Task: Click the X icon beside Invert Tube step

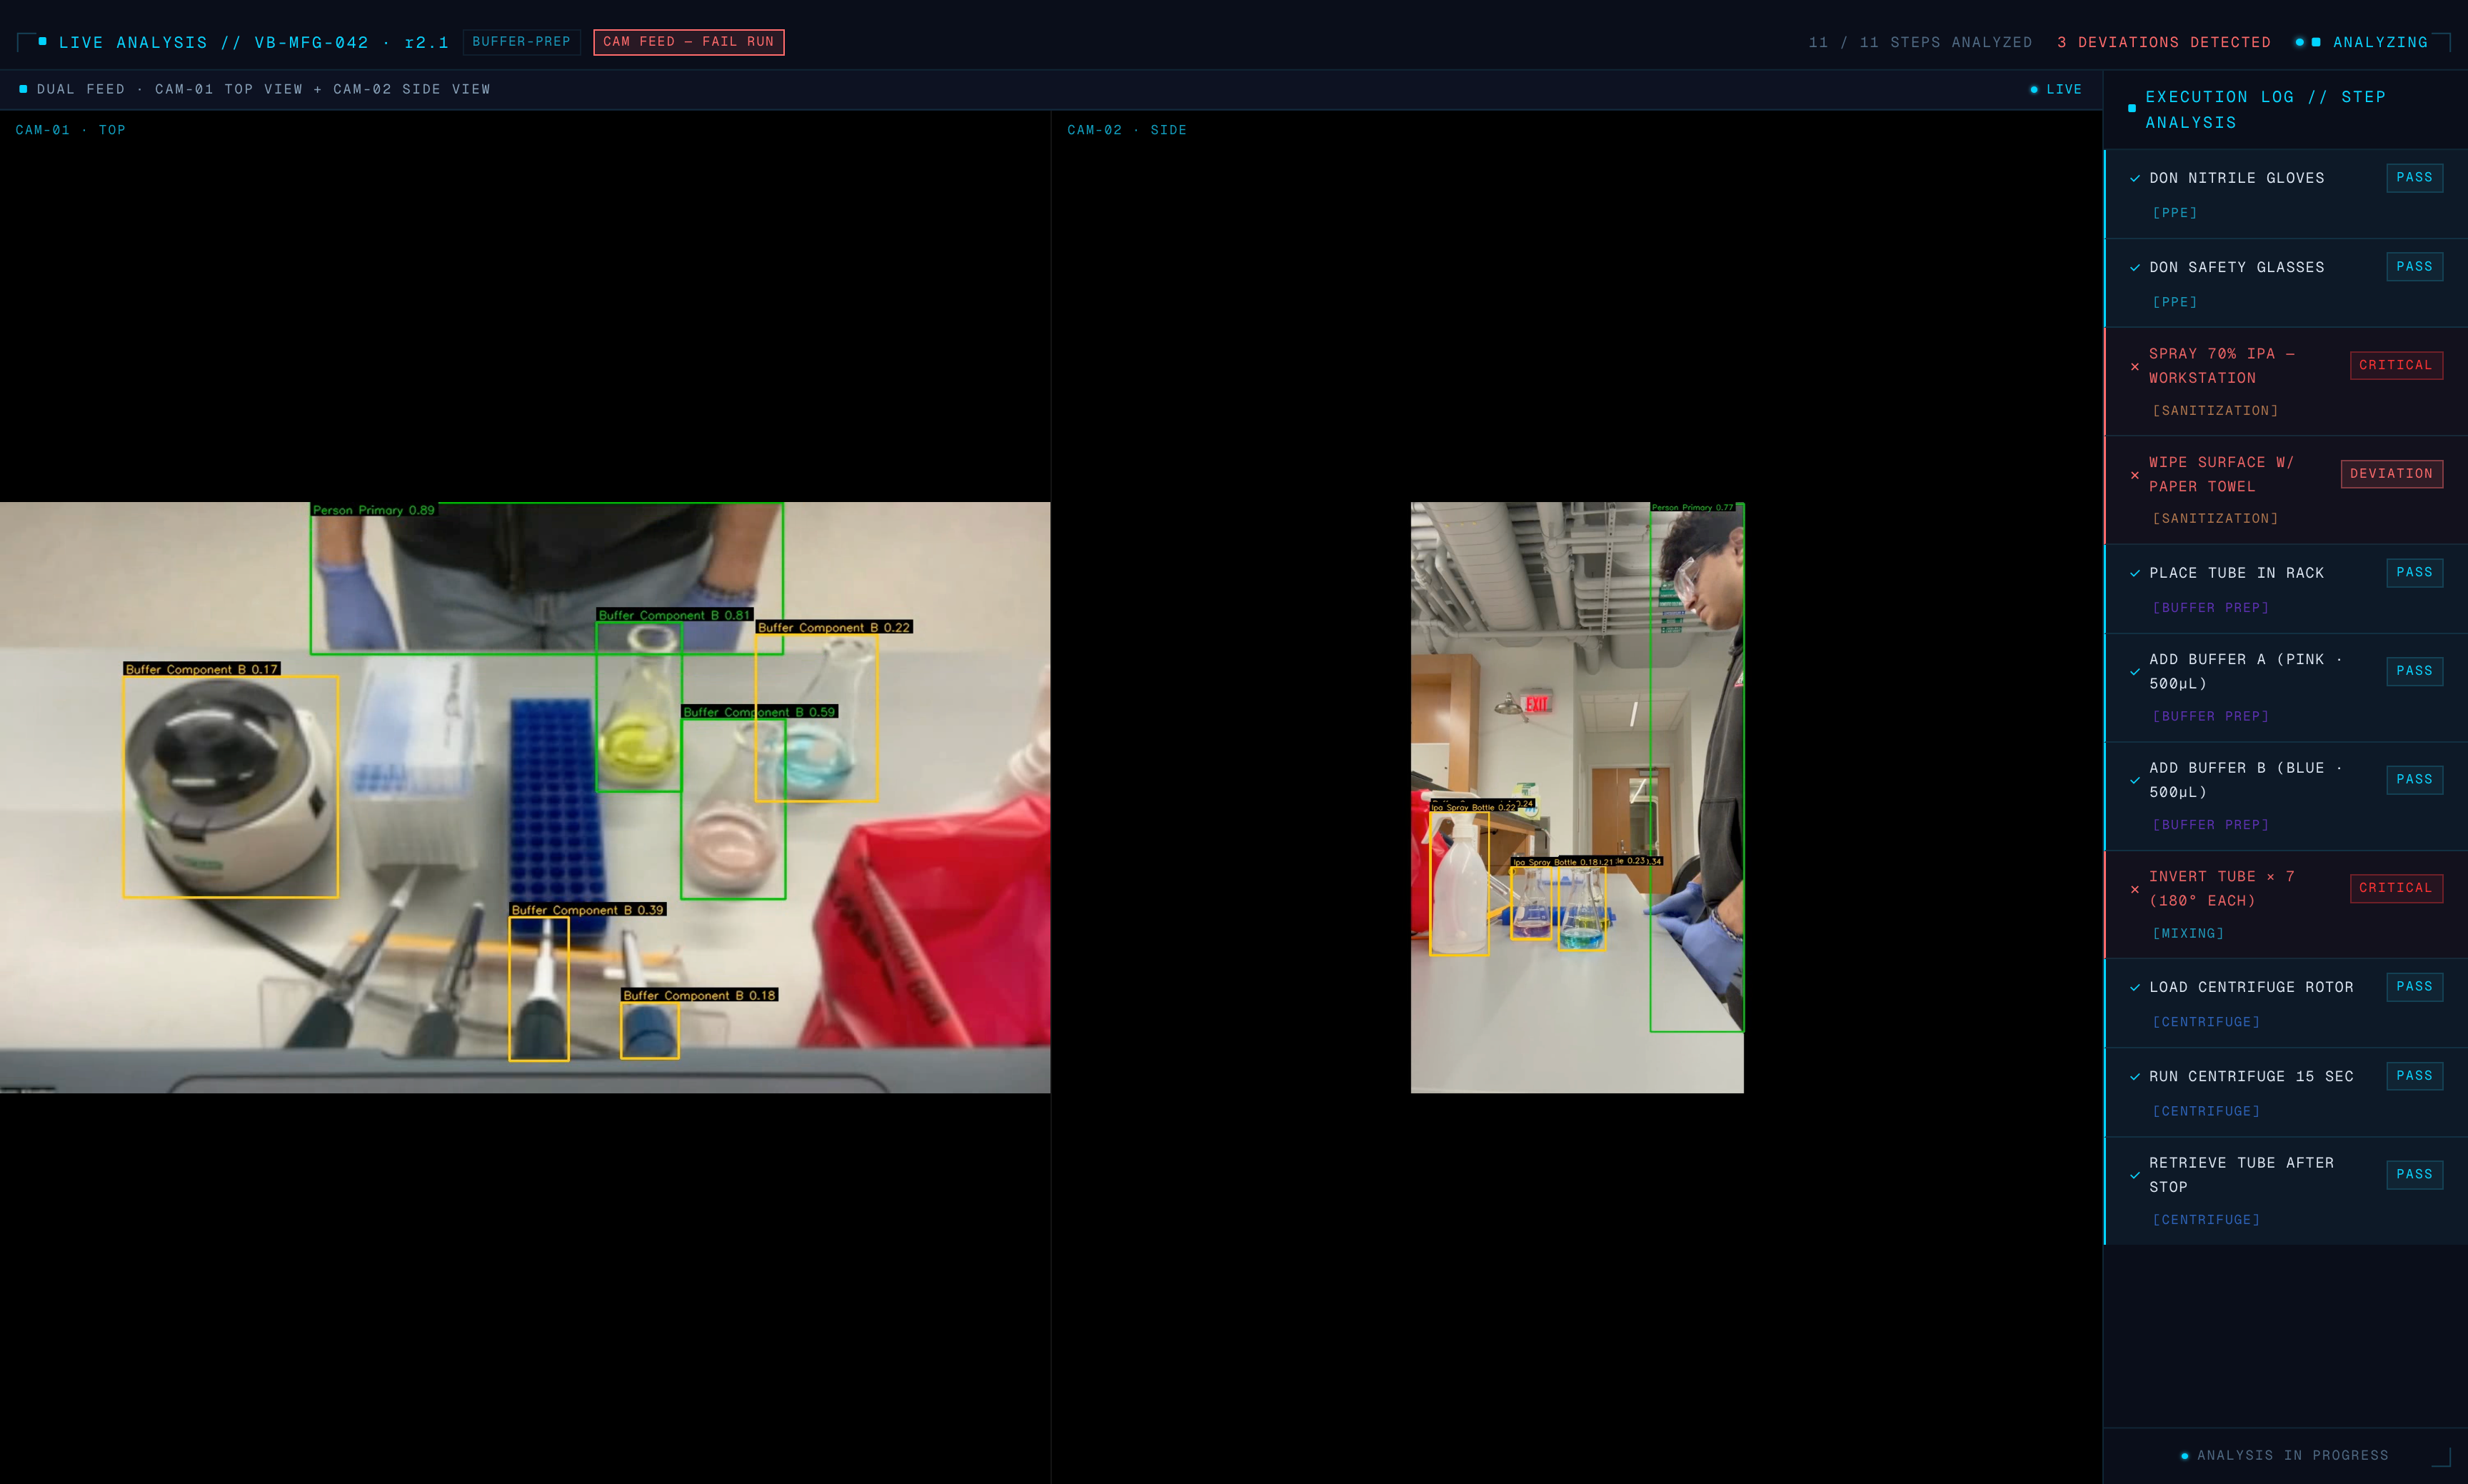Action: (x=2135, y=889)
